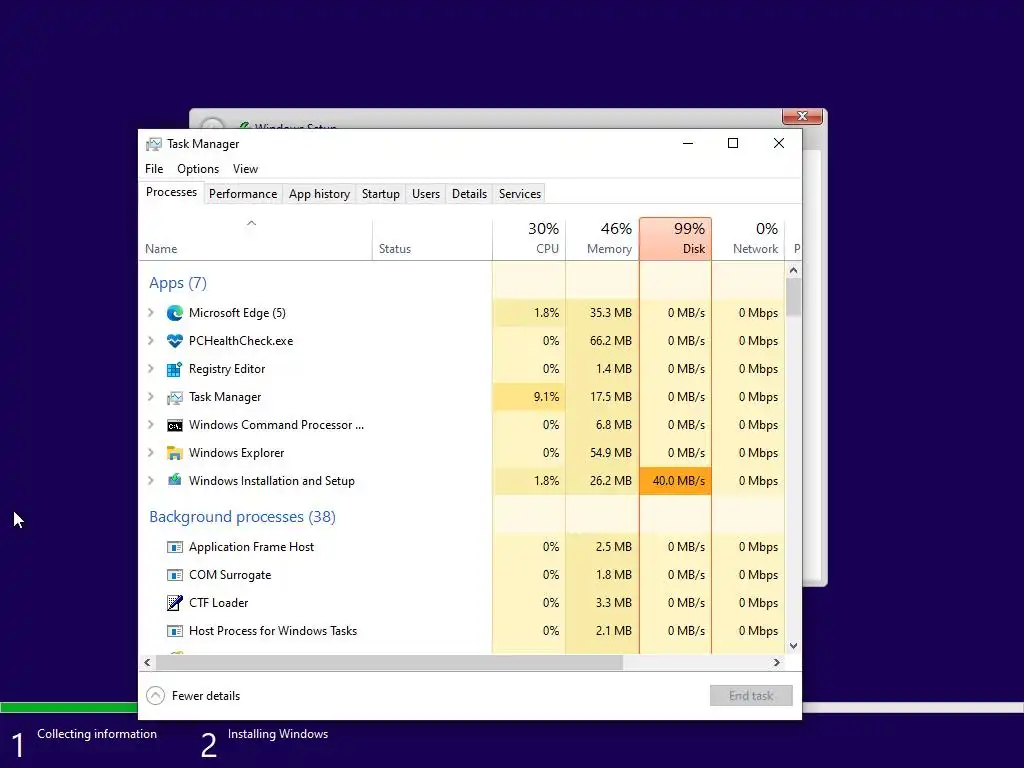Switch to the Details tab
The width and height of the screenshot is (1024, 768).
click(470, 194)
